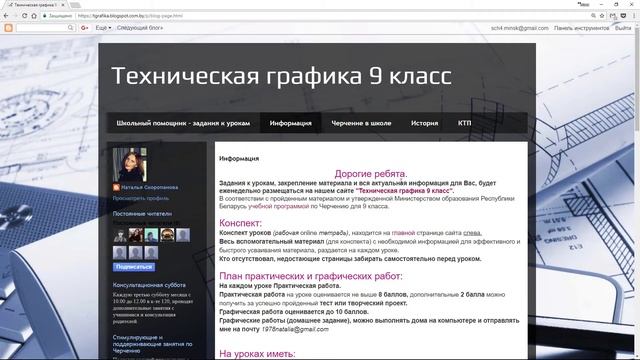Click the underlined слева link
The height and width of the screenshot is (360, 640).
click(x=472, y=233)
